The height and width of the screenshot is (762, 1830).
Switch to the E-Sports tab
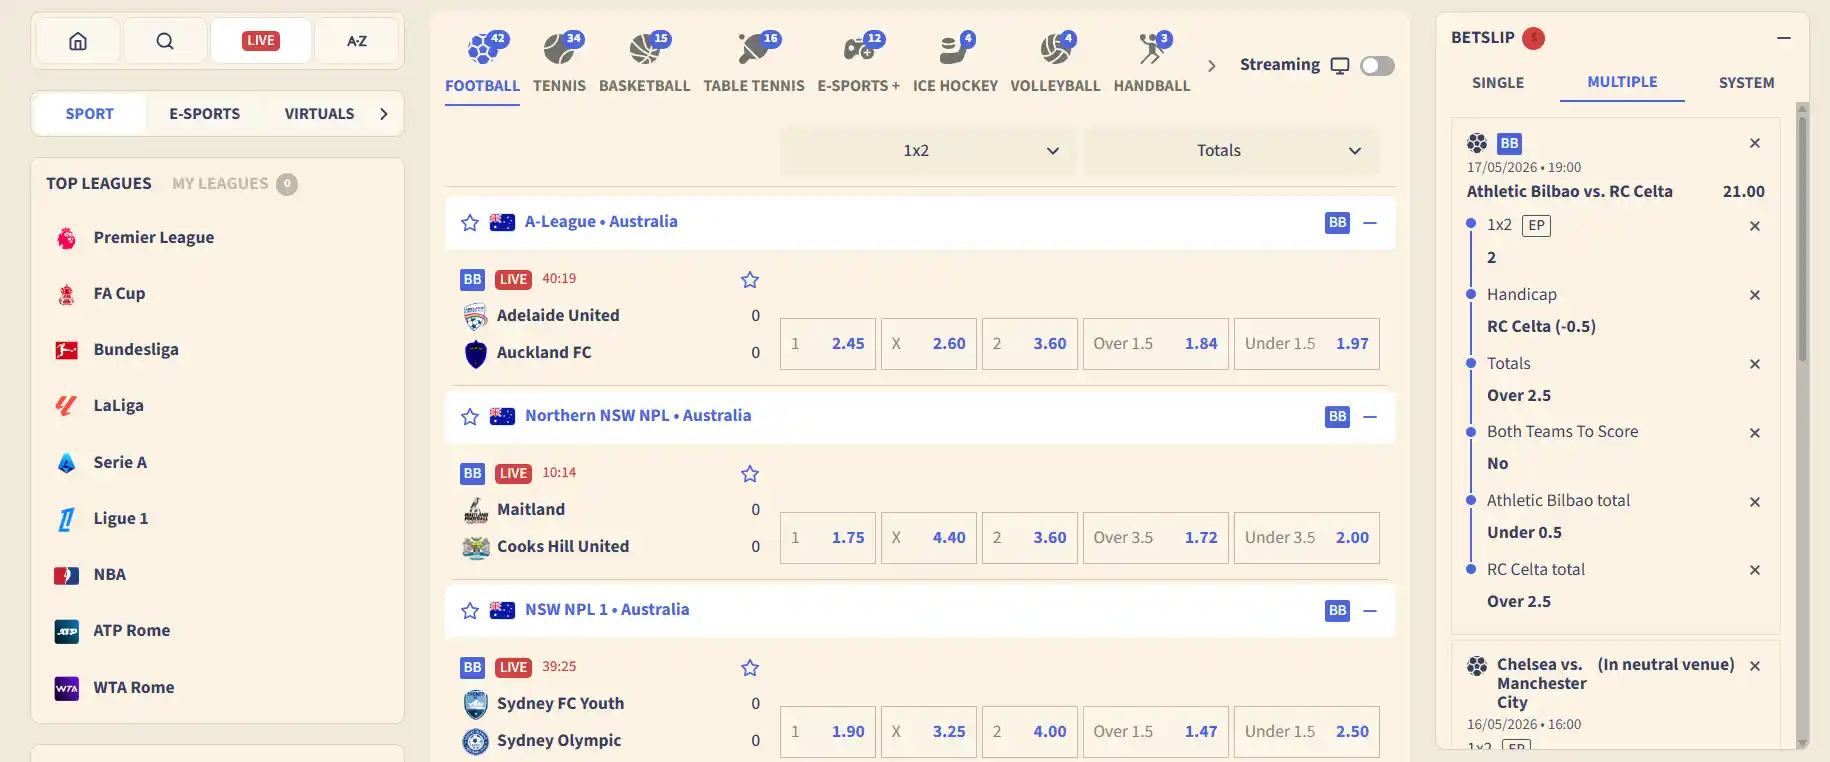click(205, 114)
